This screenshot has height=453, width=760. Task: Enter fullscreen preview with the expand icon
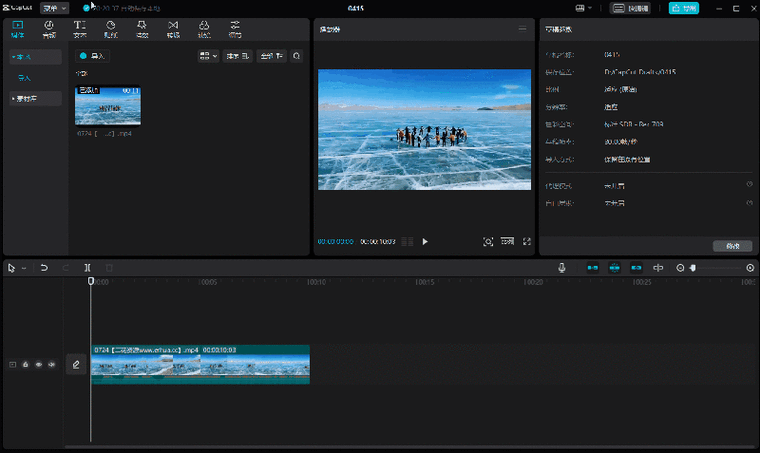(x=527, y=241)
